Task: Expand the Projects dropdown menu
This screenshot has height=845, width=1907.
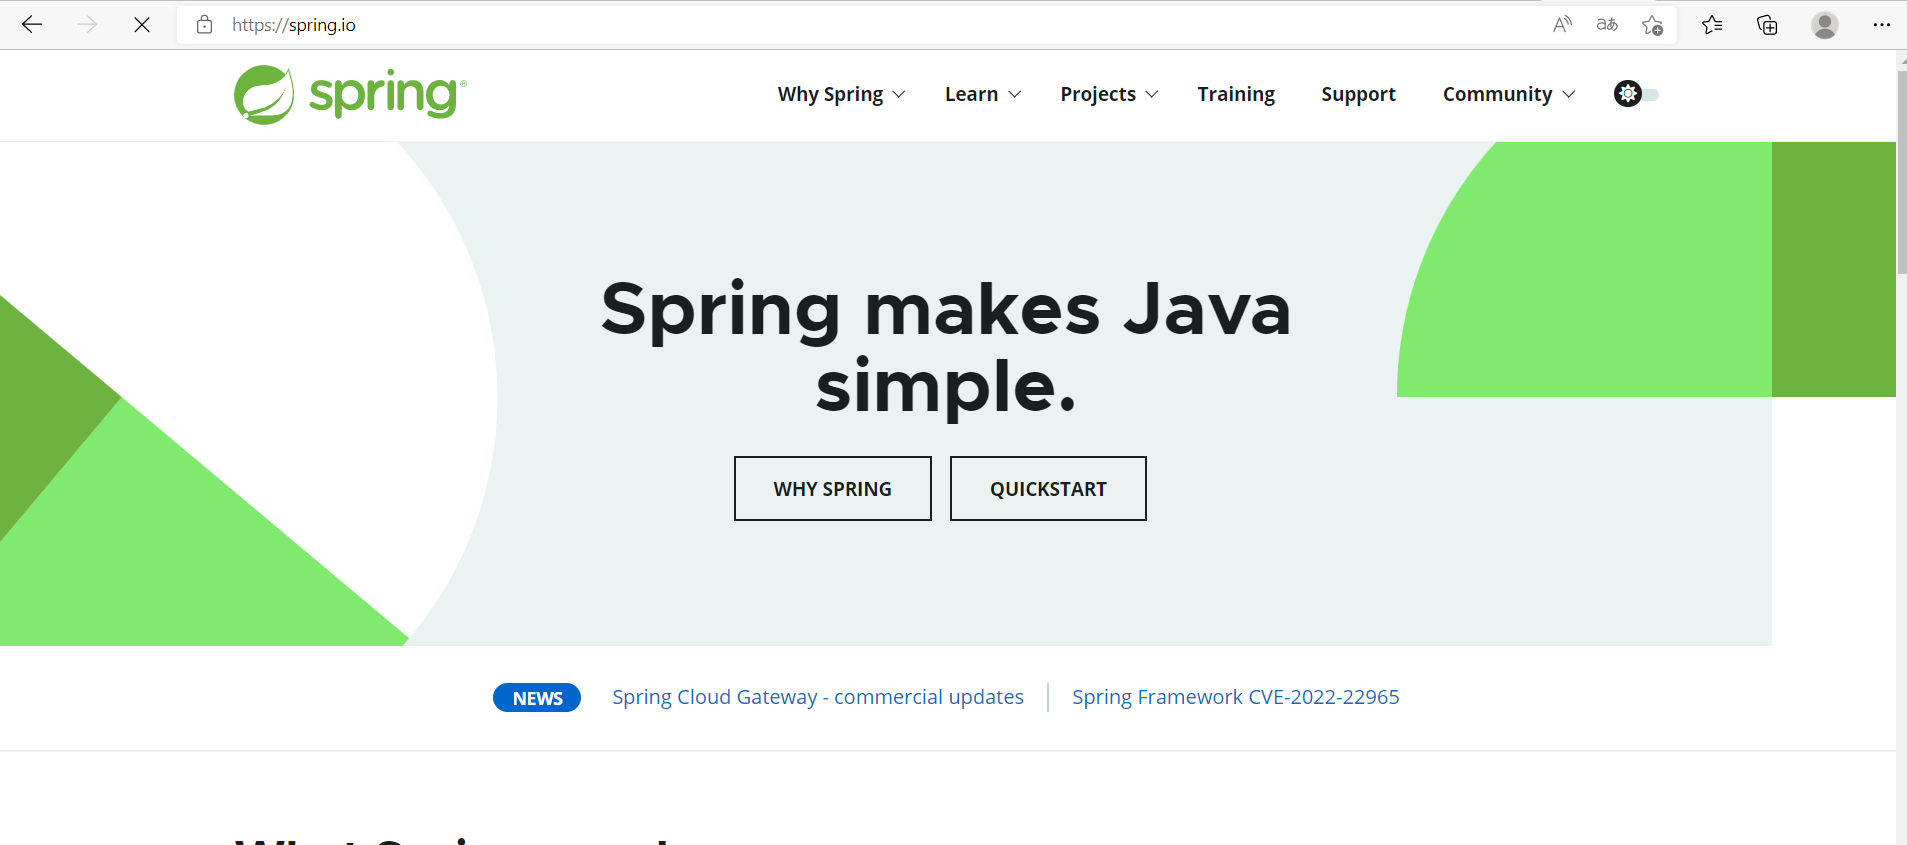Action: pos(1109,94)
